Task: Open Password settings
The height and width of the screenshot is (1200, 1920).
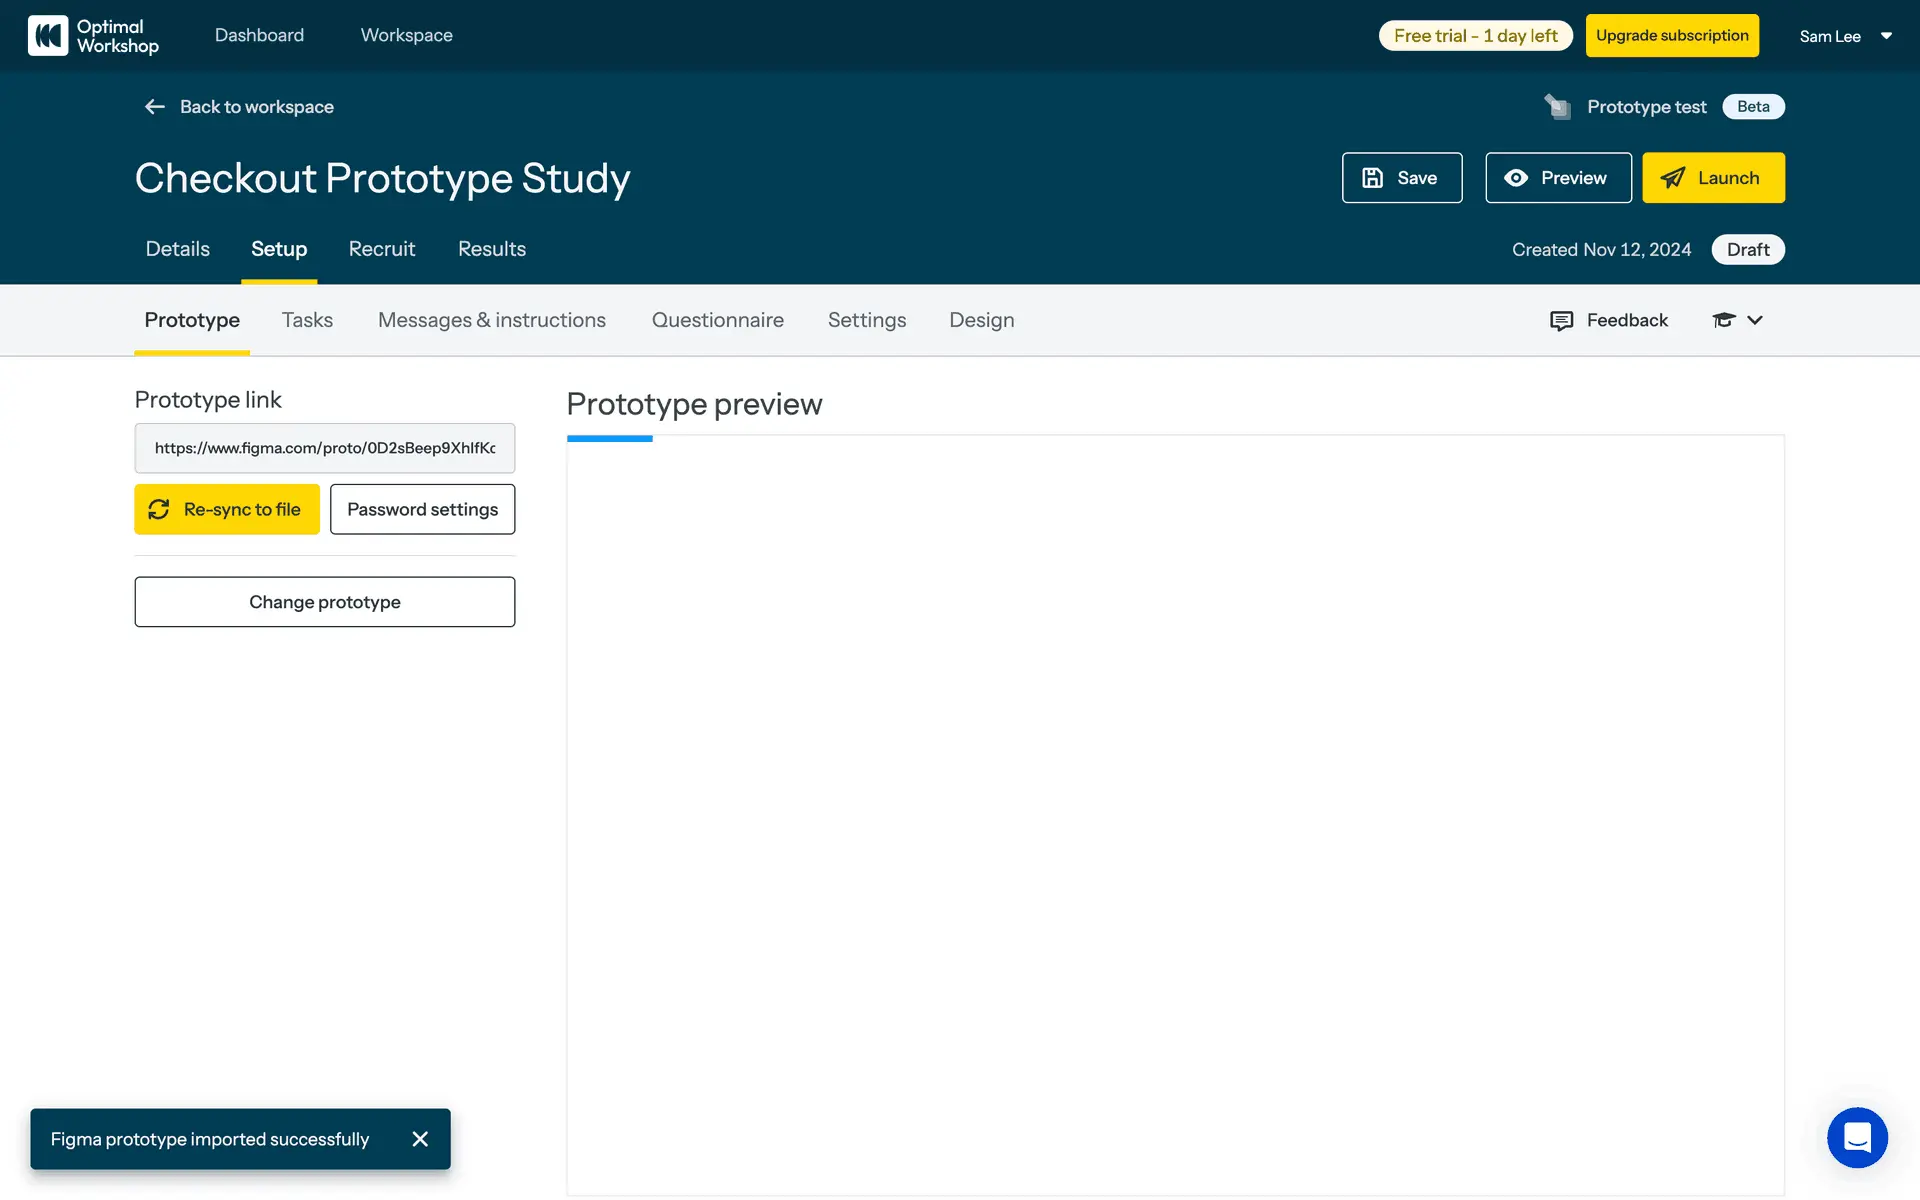Action: (422, 509)
